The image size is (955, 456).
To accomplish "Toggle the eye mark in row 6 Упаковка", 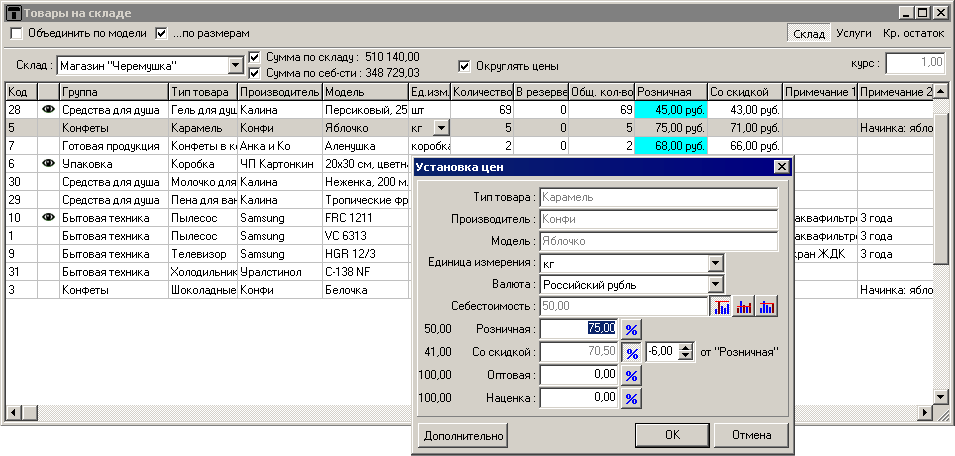I will [49, 164].
